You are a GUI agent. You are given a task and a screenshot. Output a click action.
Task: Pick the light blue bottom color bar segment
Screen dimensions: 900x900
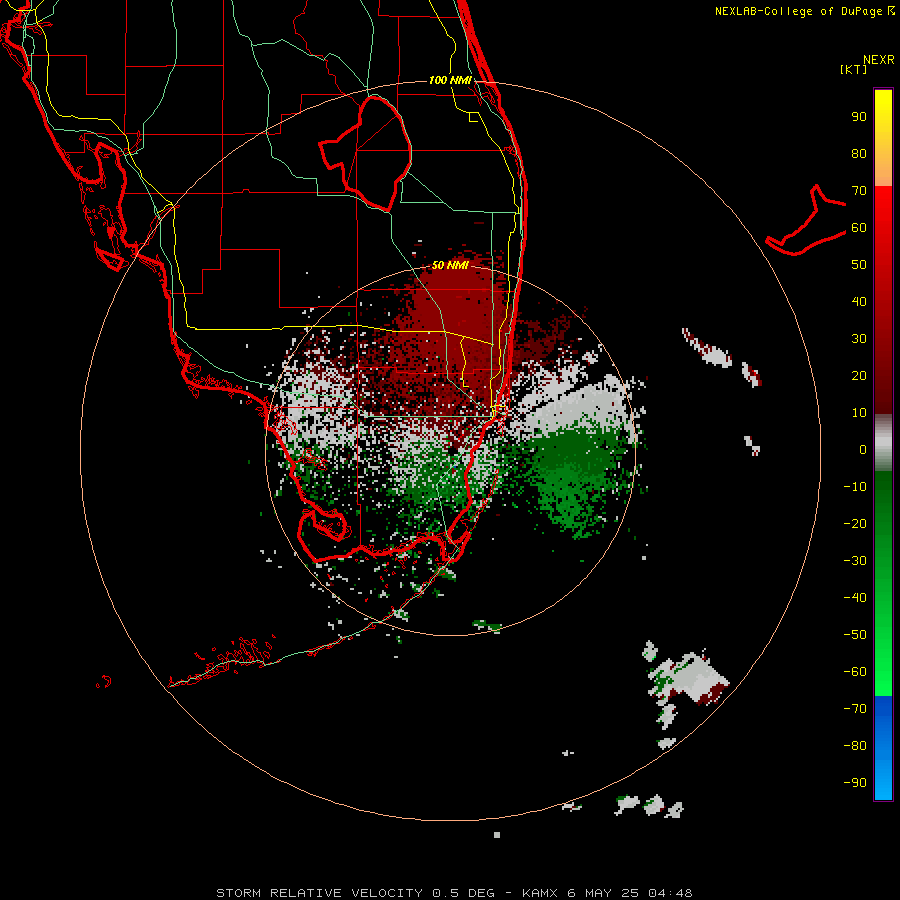coord(883,781)
